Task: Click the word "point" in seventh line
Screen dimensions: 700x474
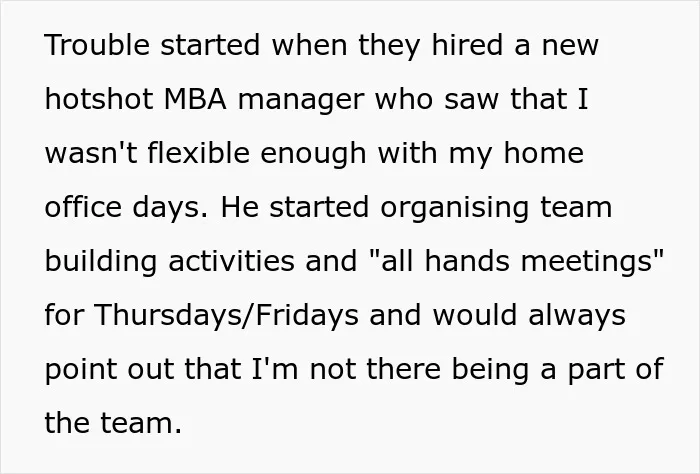Action: 80,371
